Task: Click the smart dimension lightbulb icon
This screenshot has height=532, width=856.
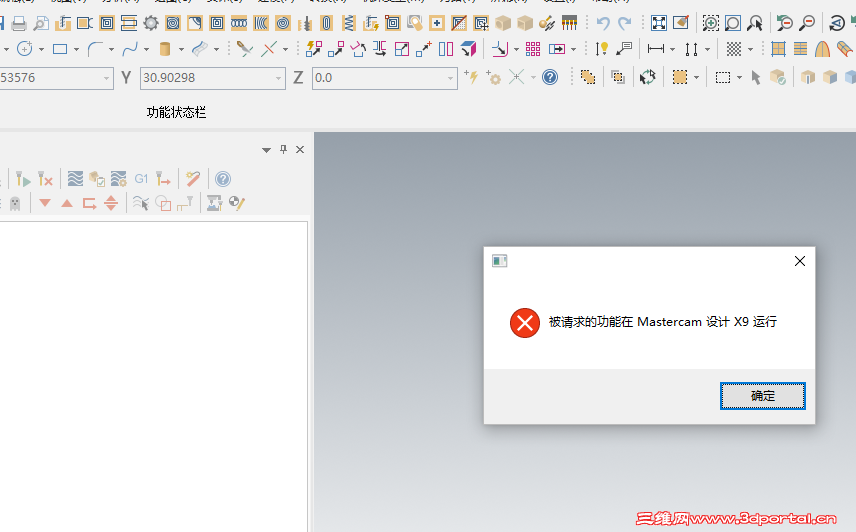Action: coord(602,49)
